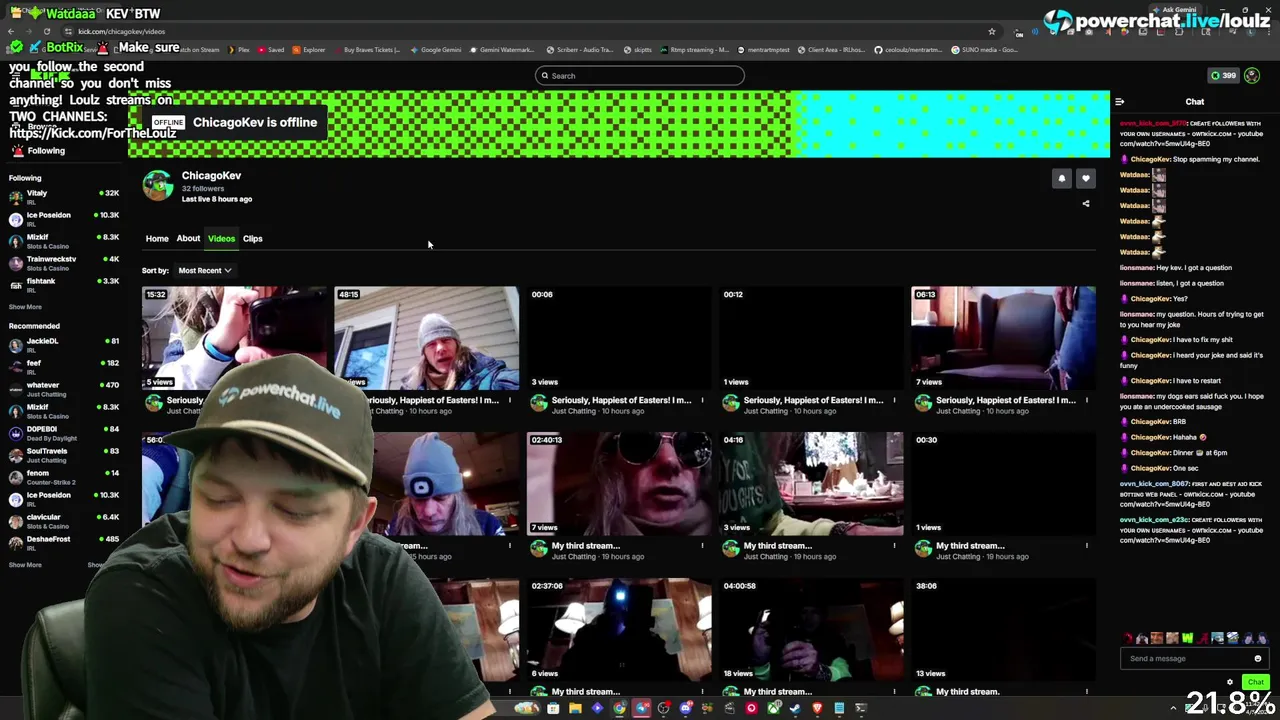The width and height of the screenshot is (1280, 720).
Task: Play the 02:37:06 video thumbnail
Action: point(619,630)
